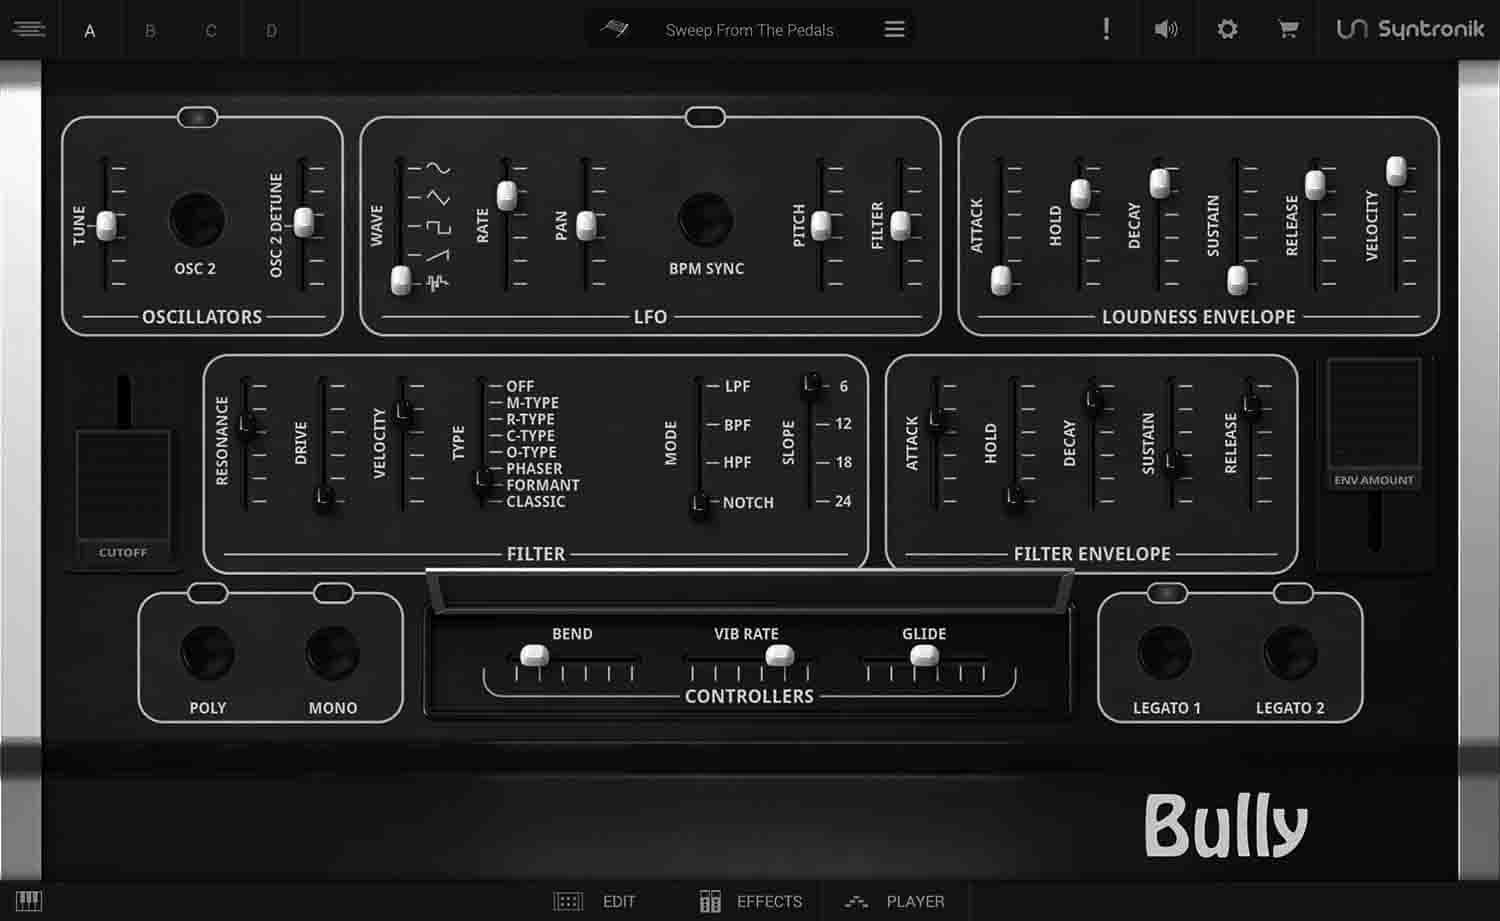Switch to part D tab
1500x921 pixels.
tap(271, 31)
